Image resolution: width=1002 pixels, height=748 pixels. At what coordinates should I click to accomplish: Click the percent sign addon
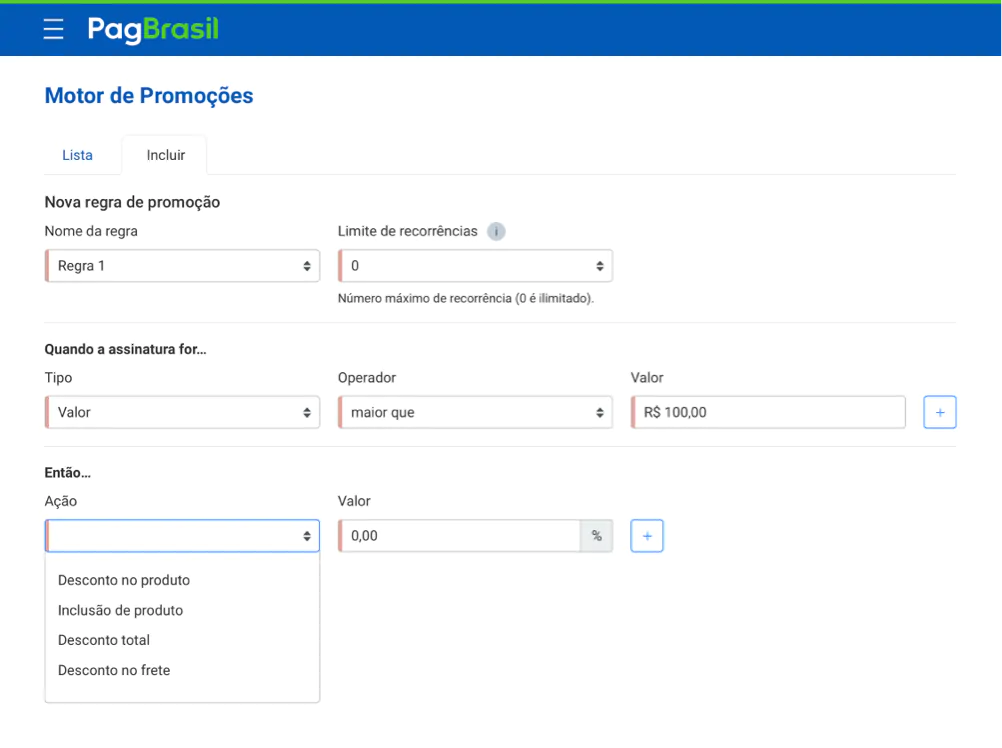click(597, 536)
